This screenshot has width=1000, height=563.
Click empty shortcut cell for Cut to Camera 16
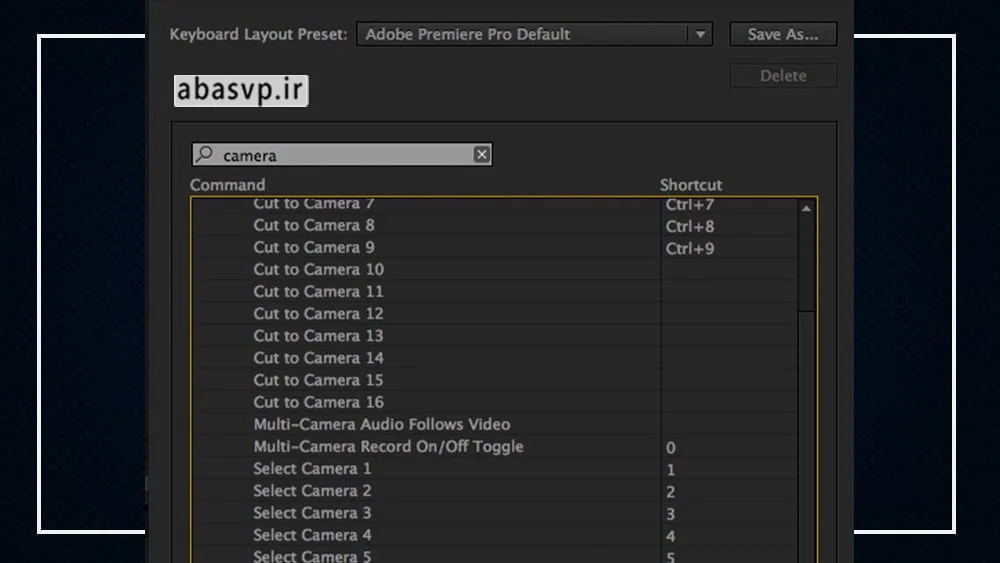coord(729,402)
